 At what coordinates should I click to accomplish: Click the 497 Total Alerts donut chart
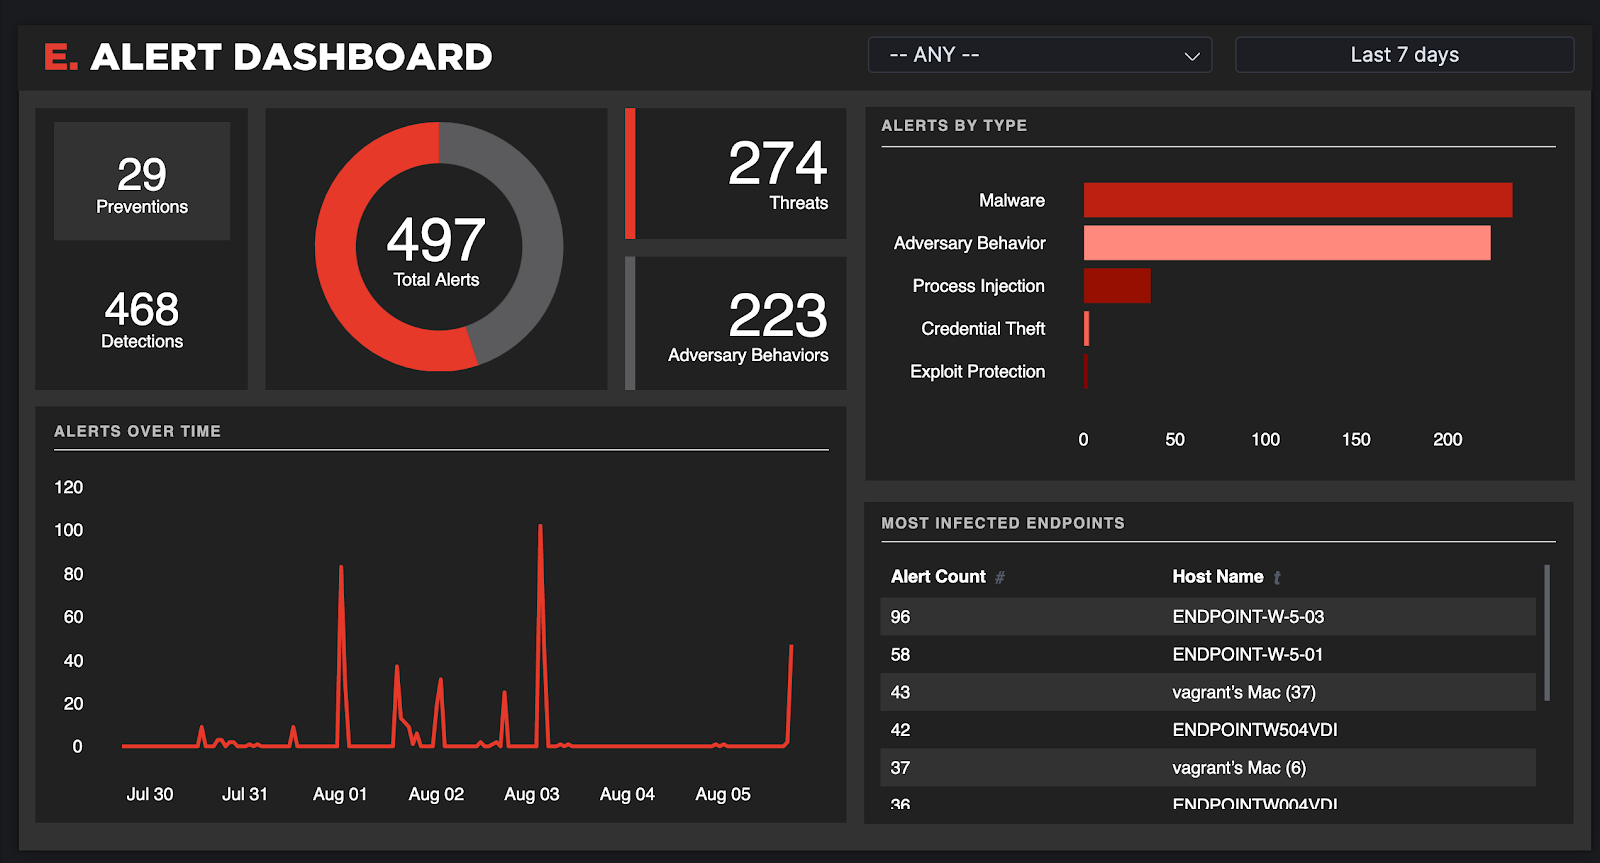tap(438, 247)
